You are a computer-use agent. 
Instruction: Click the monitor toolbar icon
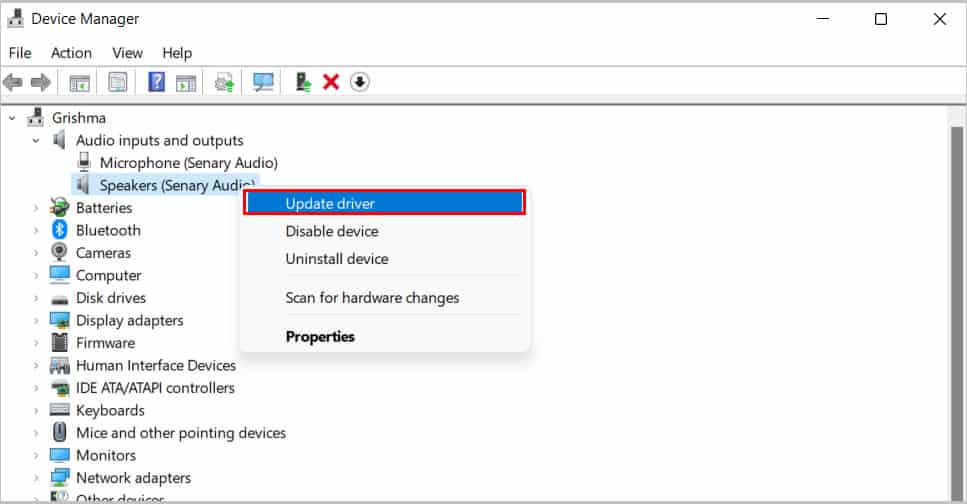263,83
